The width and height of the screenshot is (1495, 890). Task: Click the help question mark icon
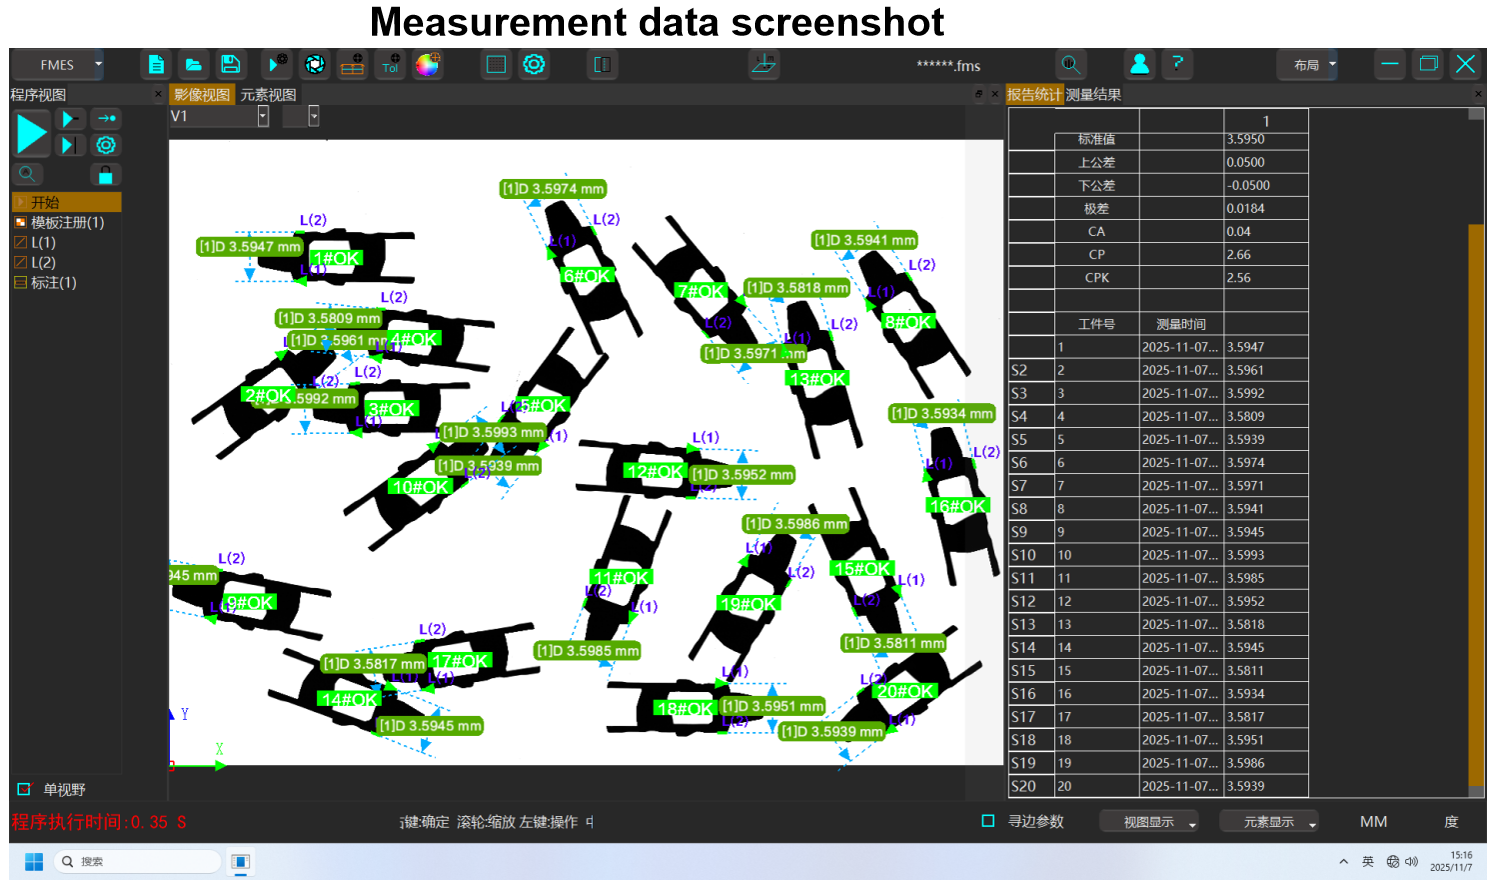[1177, 65]
